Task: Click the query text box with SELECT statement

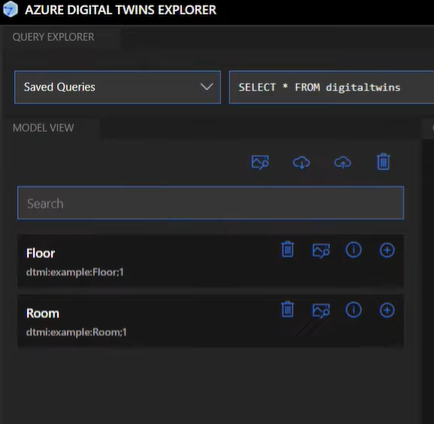Action: (332, 87)
